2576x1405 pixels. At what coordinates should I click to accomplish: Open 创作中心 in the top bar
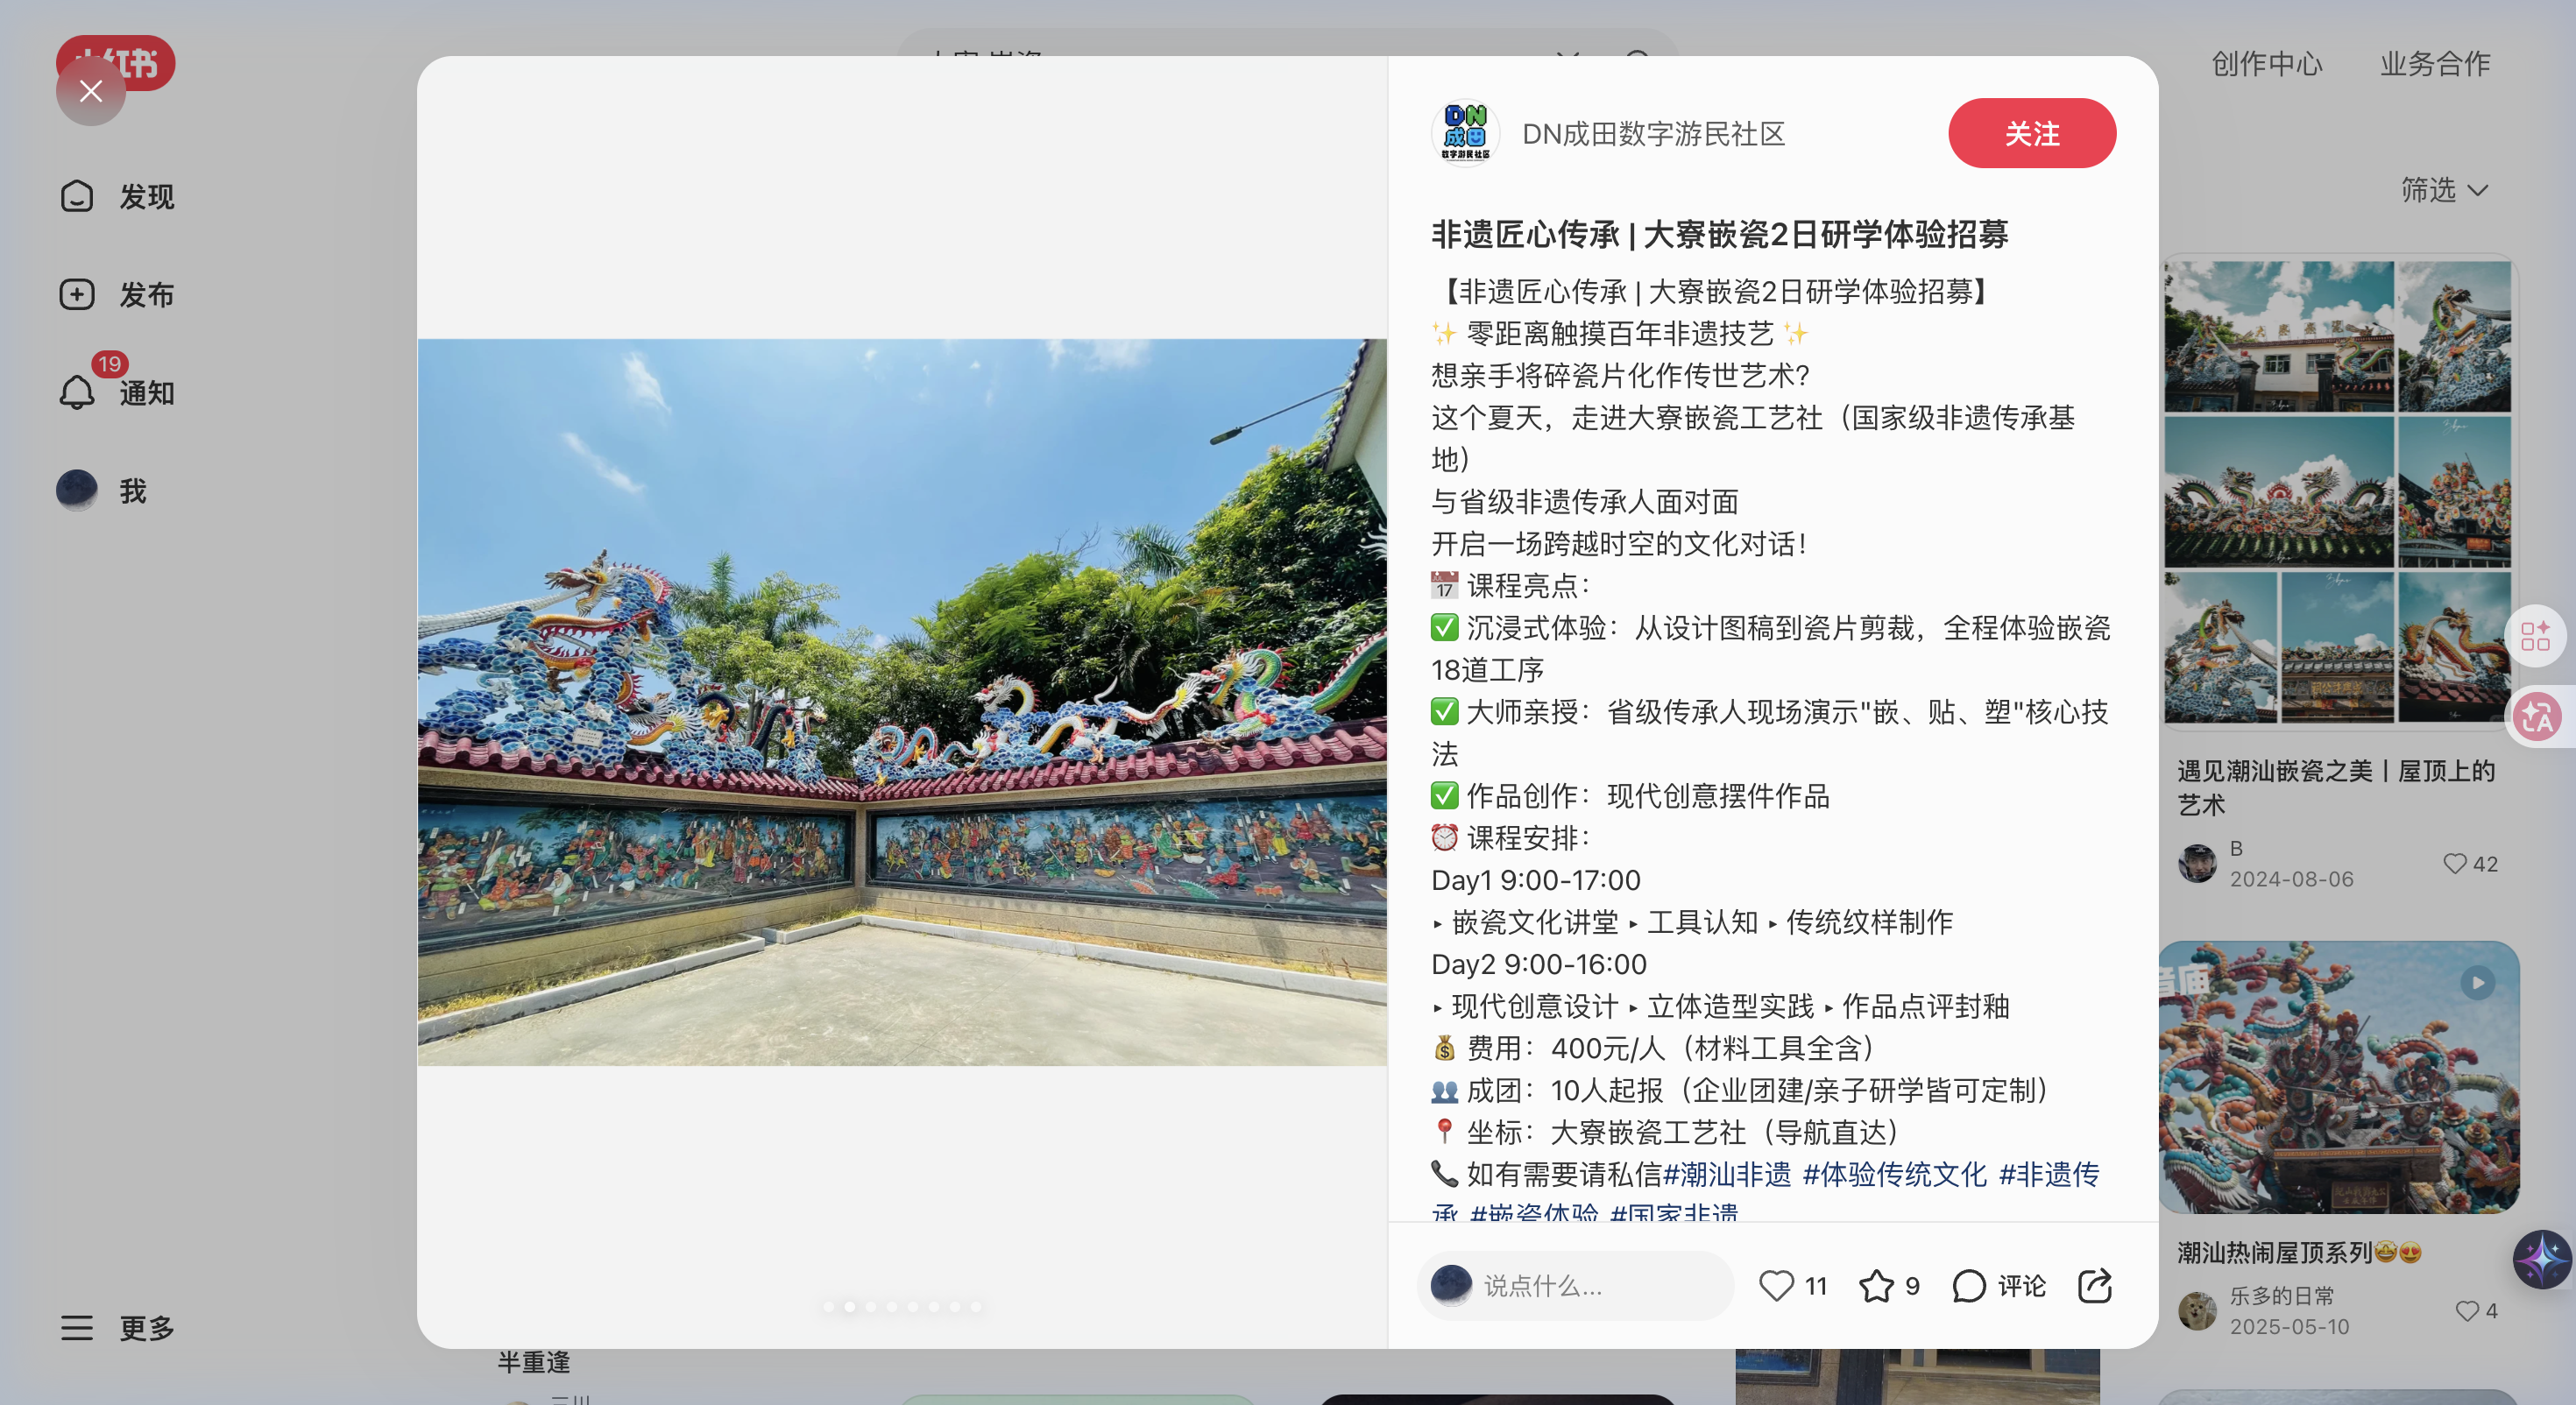pos(2266,63)
